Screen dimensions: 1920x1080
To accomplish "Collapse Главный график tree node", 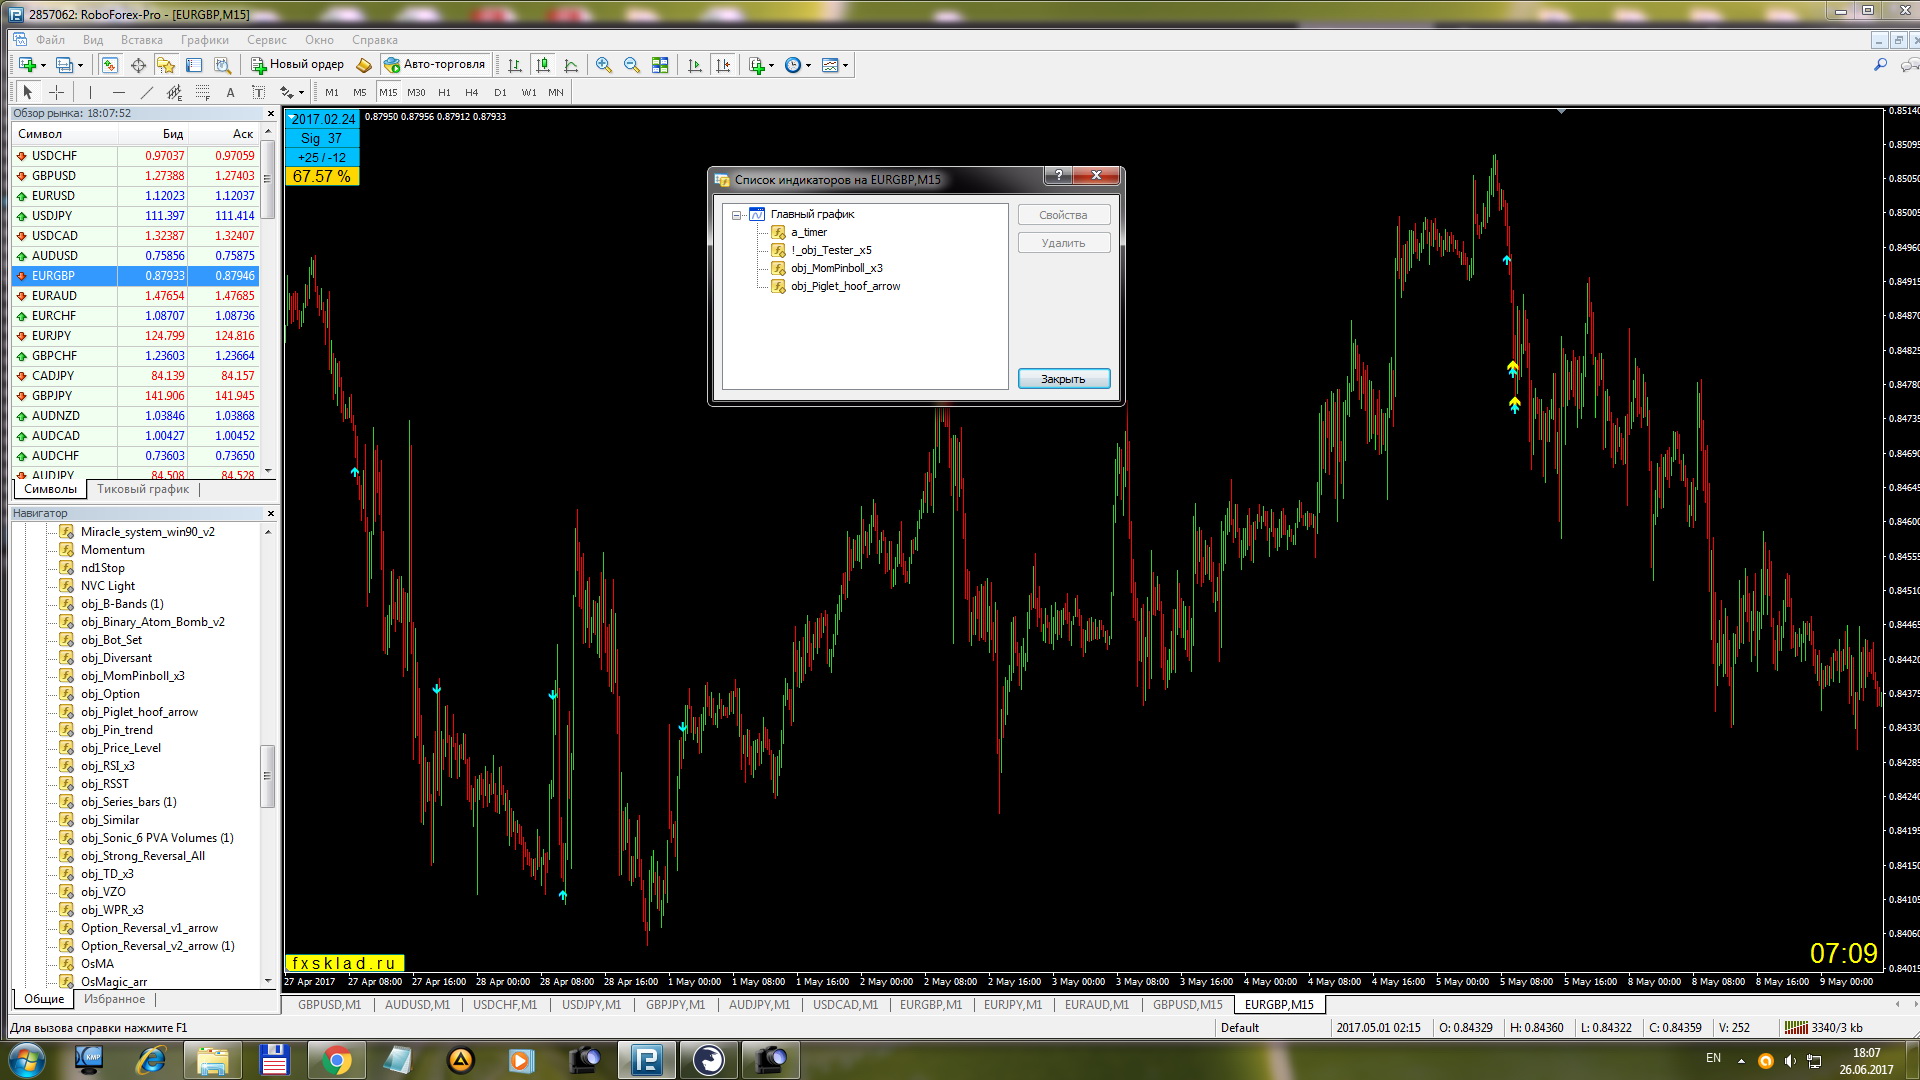I will (x=737, y=215).
